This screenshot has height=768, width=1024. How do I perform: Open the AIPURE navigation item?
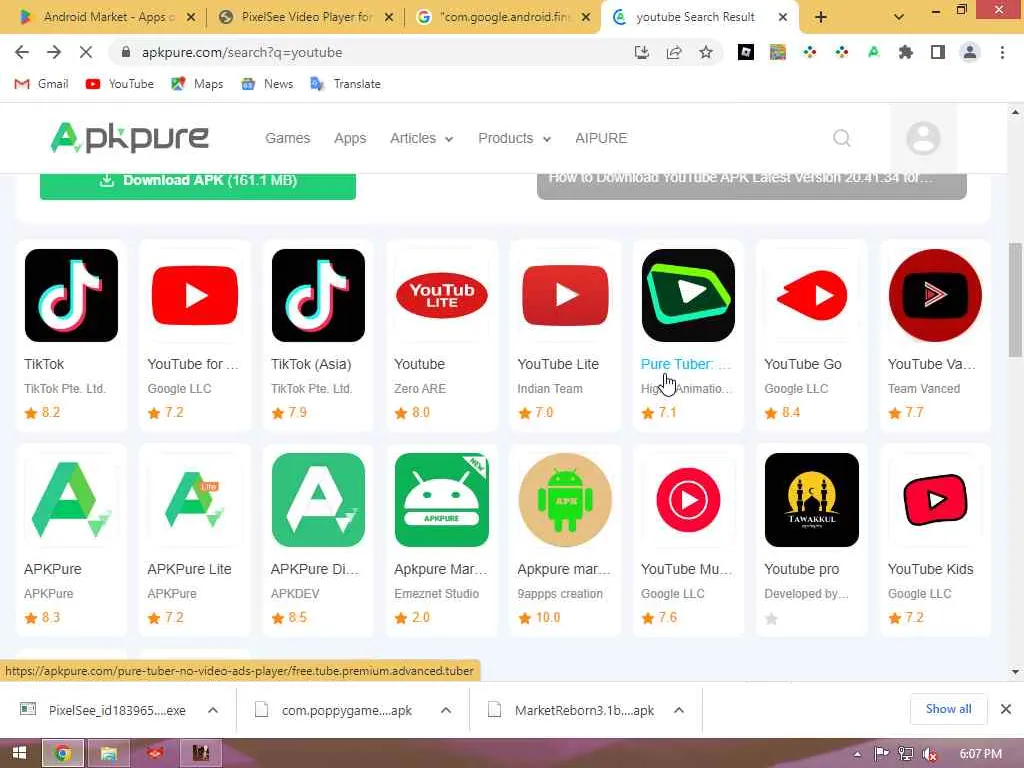coord(601,138)
